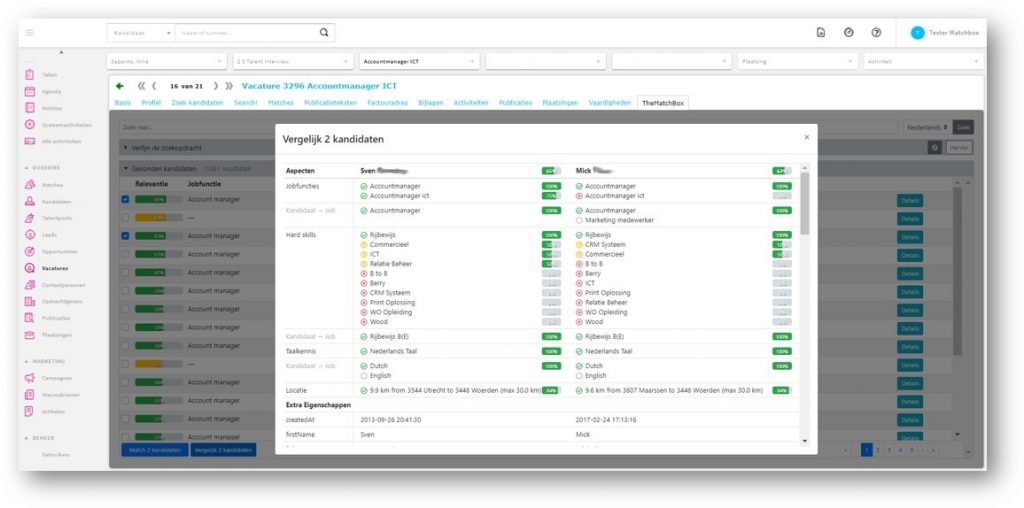Switch to the Factuuradres tab
The height and width of the screenshot is (508, 1024).
387,103
